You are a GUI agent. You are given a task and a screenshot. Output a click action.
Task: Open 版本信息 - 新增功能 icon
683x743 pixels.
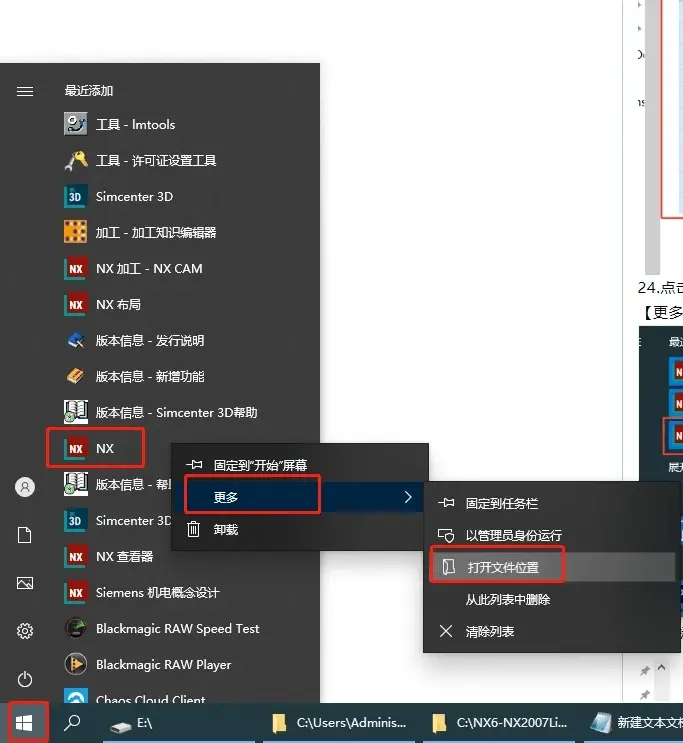point(75,376)
